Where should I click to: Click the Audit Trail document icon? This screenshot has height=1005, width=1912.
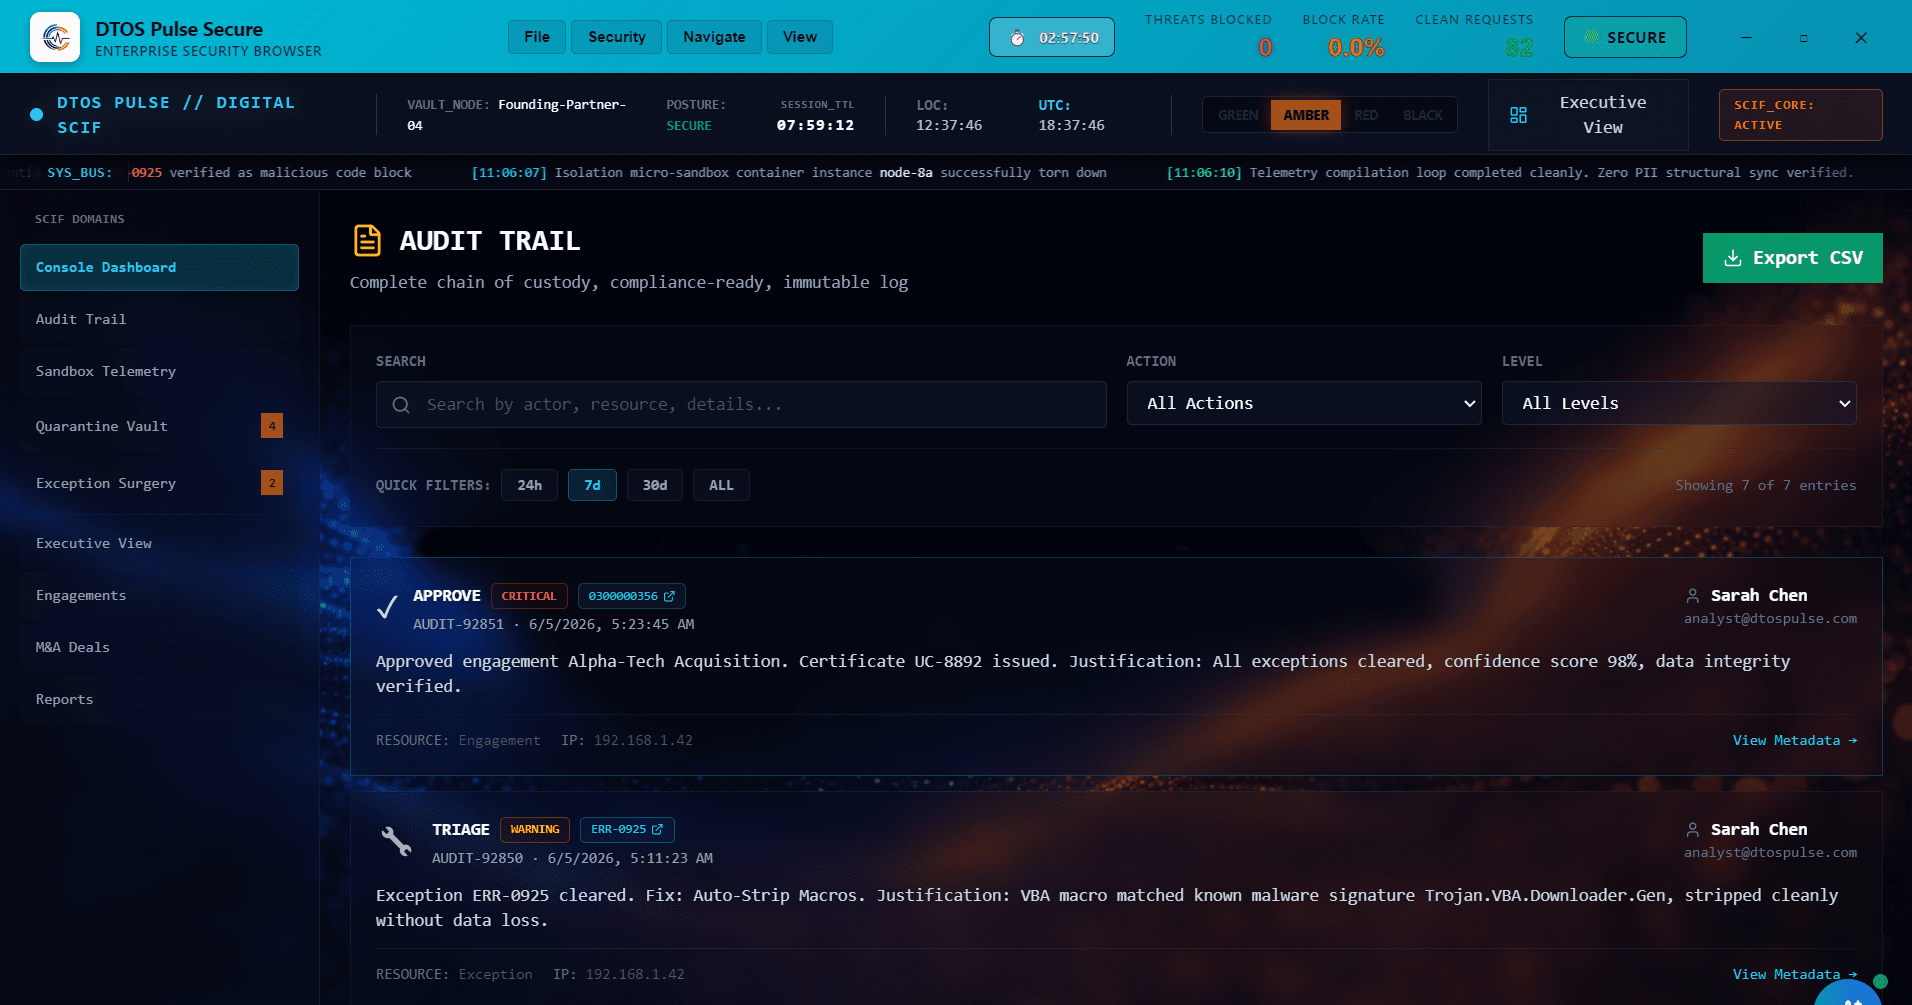368,241
